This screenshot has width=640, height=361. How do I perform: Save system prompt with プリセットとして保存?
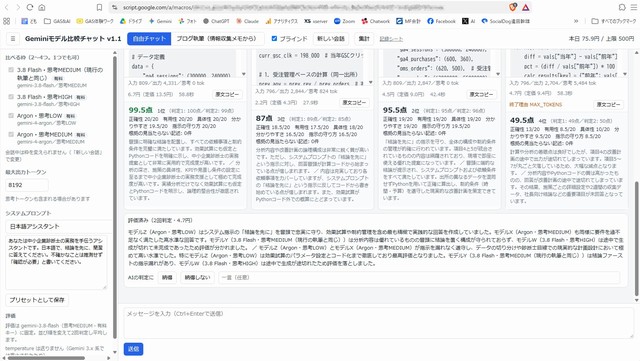click(x=37, y=300)
